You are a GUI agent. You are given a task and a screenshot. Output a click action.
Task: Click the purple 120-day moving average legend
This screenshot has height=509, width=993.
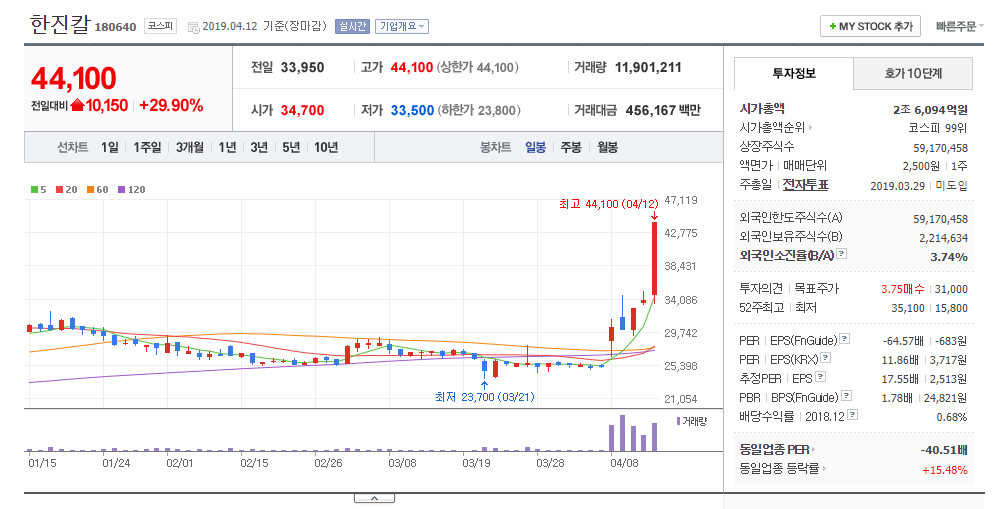[132, 189]
